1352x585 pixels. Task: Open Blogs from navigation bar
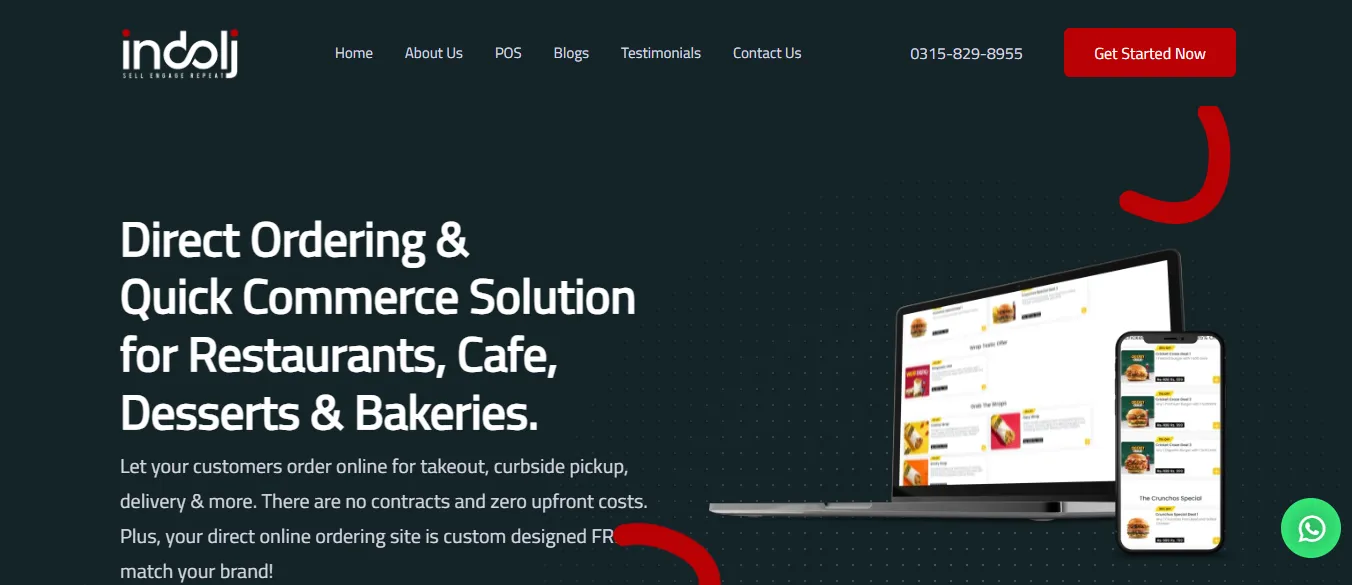click(571, 53)
